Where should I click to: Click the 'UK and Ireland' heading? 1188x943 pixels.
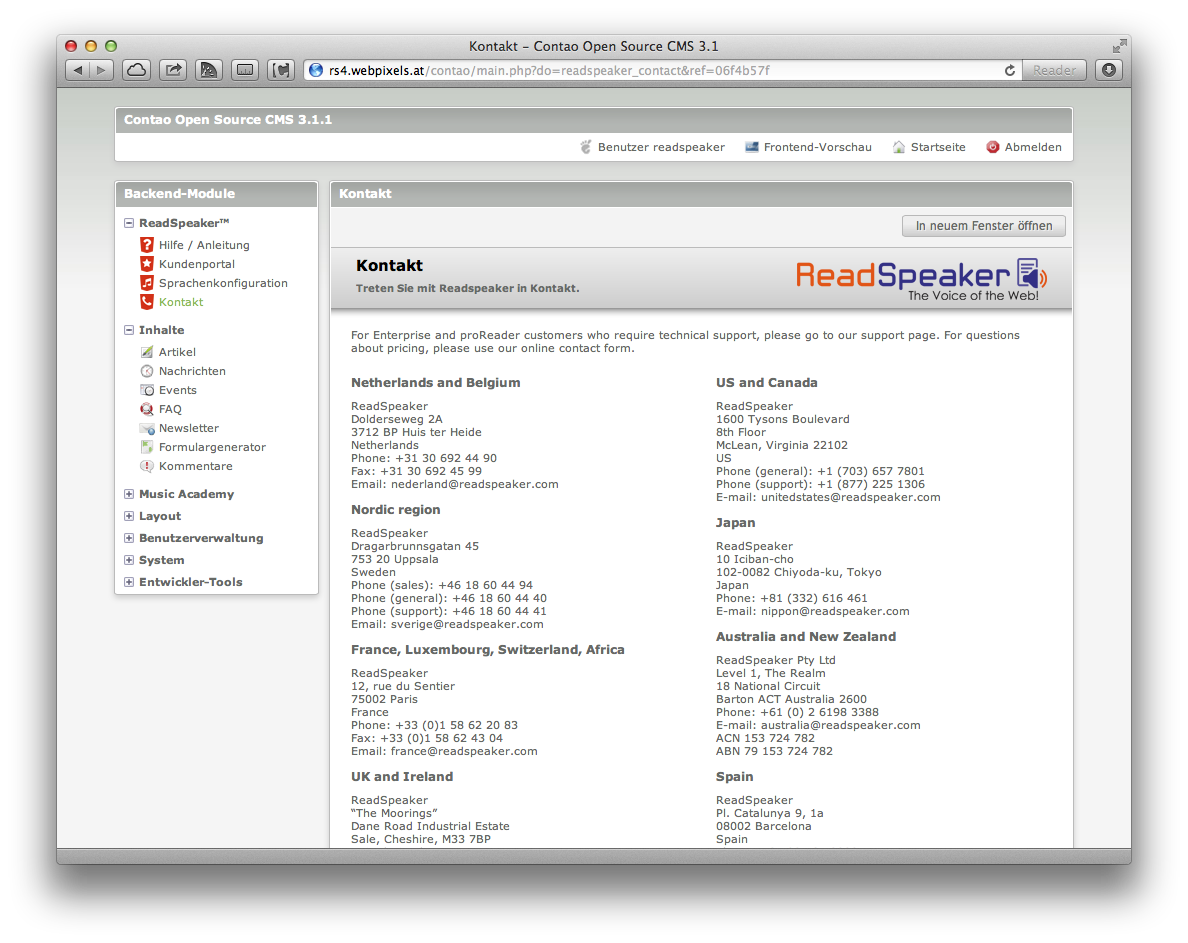[x=402, y=776]
